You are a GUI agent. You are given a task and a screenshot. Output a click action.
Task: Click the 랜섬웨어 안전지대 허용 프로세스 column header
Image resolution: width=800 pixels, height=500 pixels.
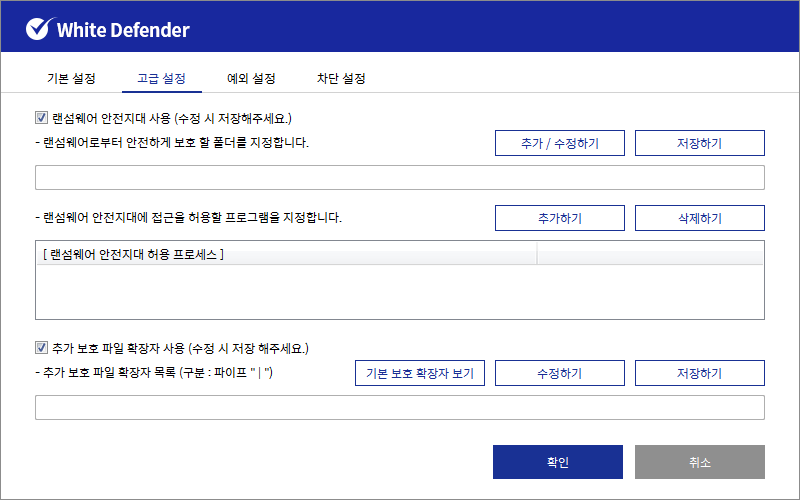click(x=286, y=254)
